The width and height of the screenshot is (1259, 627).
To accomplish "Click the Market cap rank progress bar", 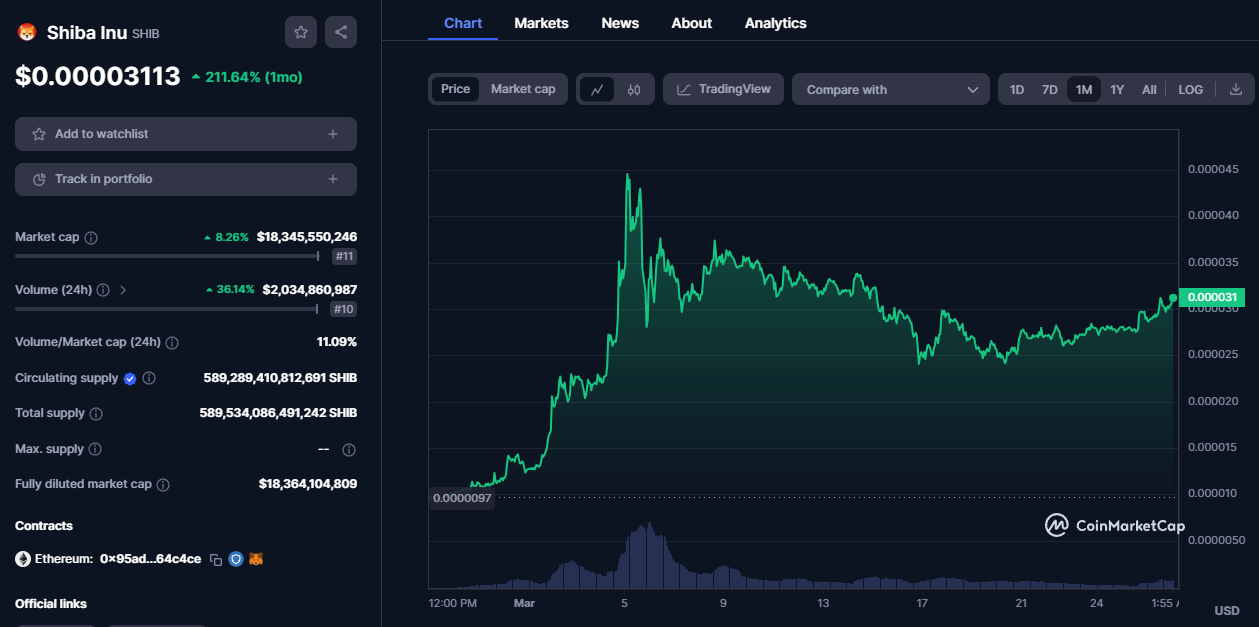I will 167,257.
